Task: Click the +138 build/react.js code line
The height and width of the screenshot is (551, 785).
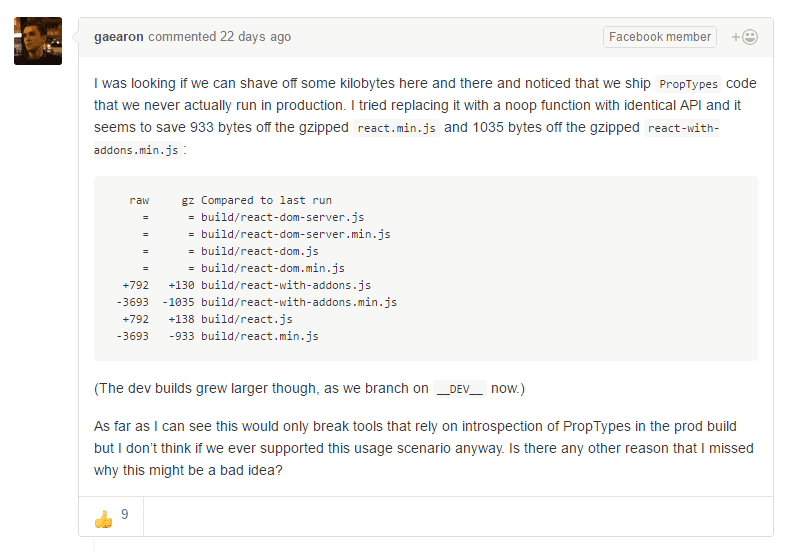Action: click(x=207, y=319)
